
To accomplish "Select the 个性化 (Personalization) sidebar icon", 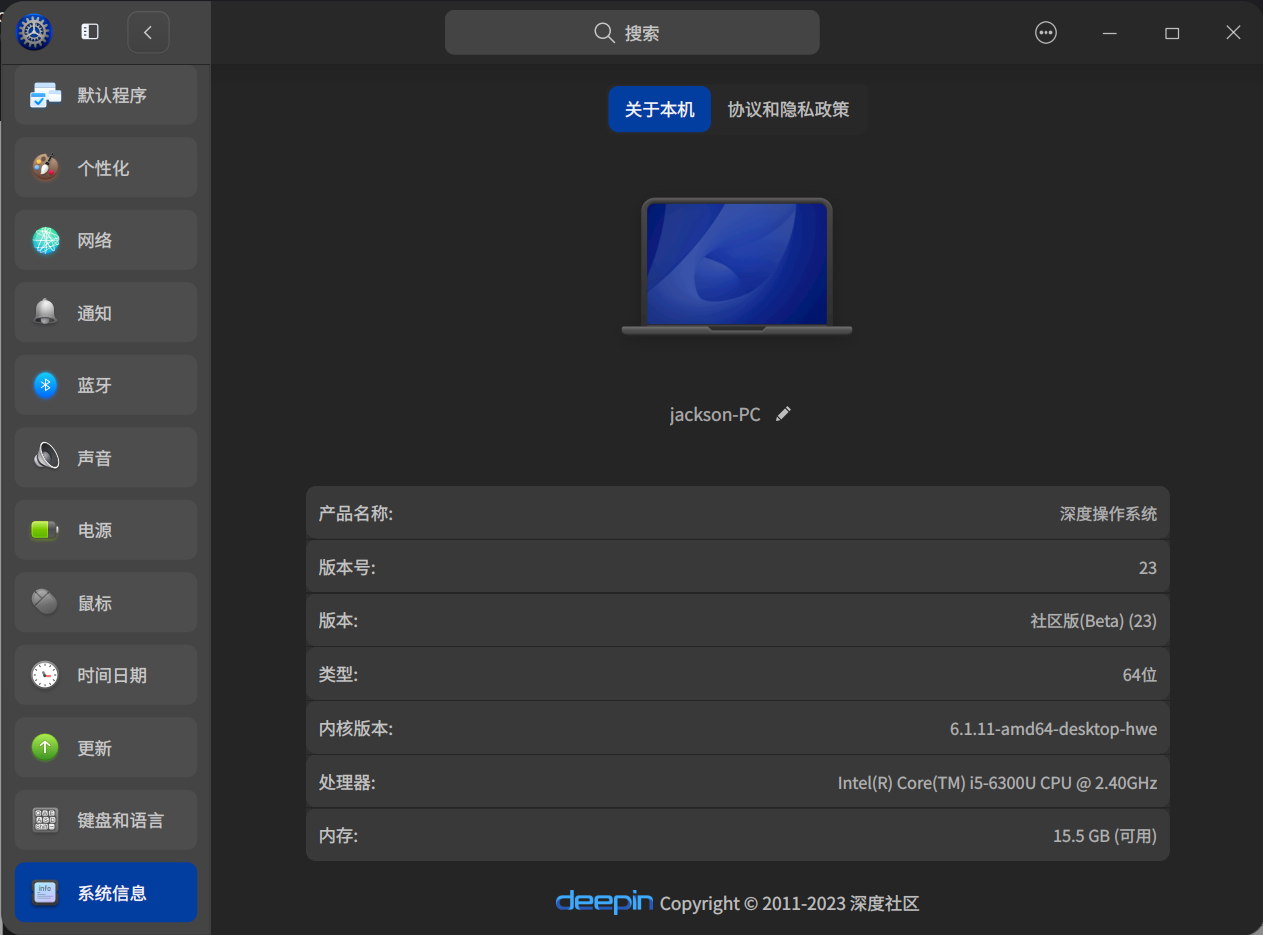I will [x=45, y=167].
